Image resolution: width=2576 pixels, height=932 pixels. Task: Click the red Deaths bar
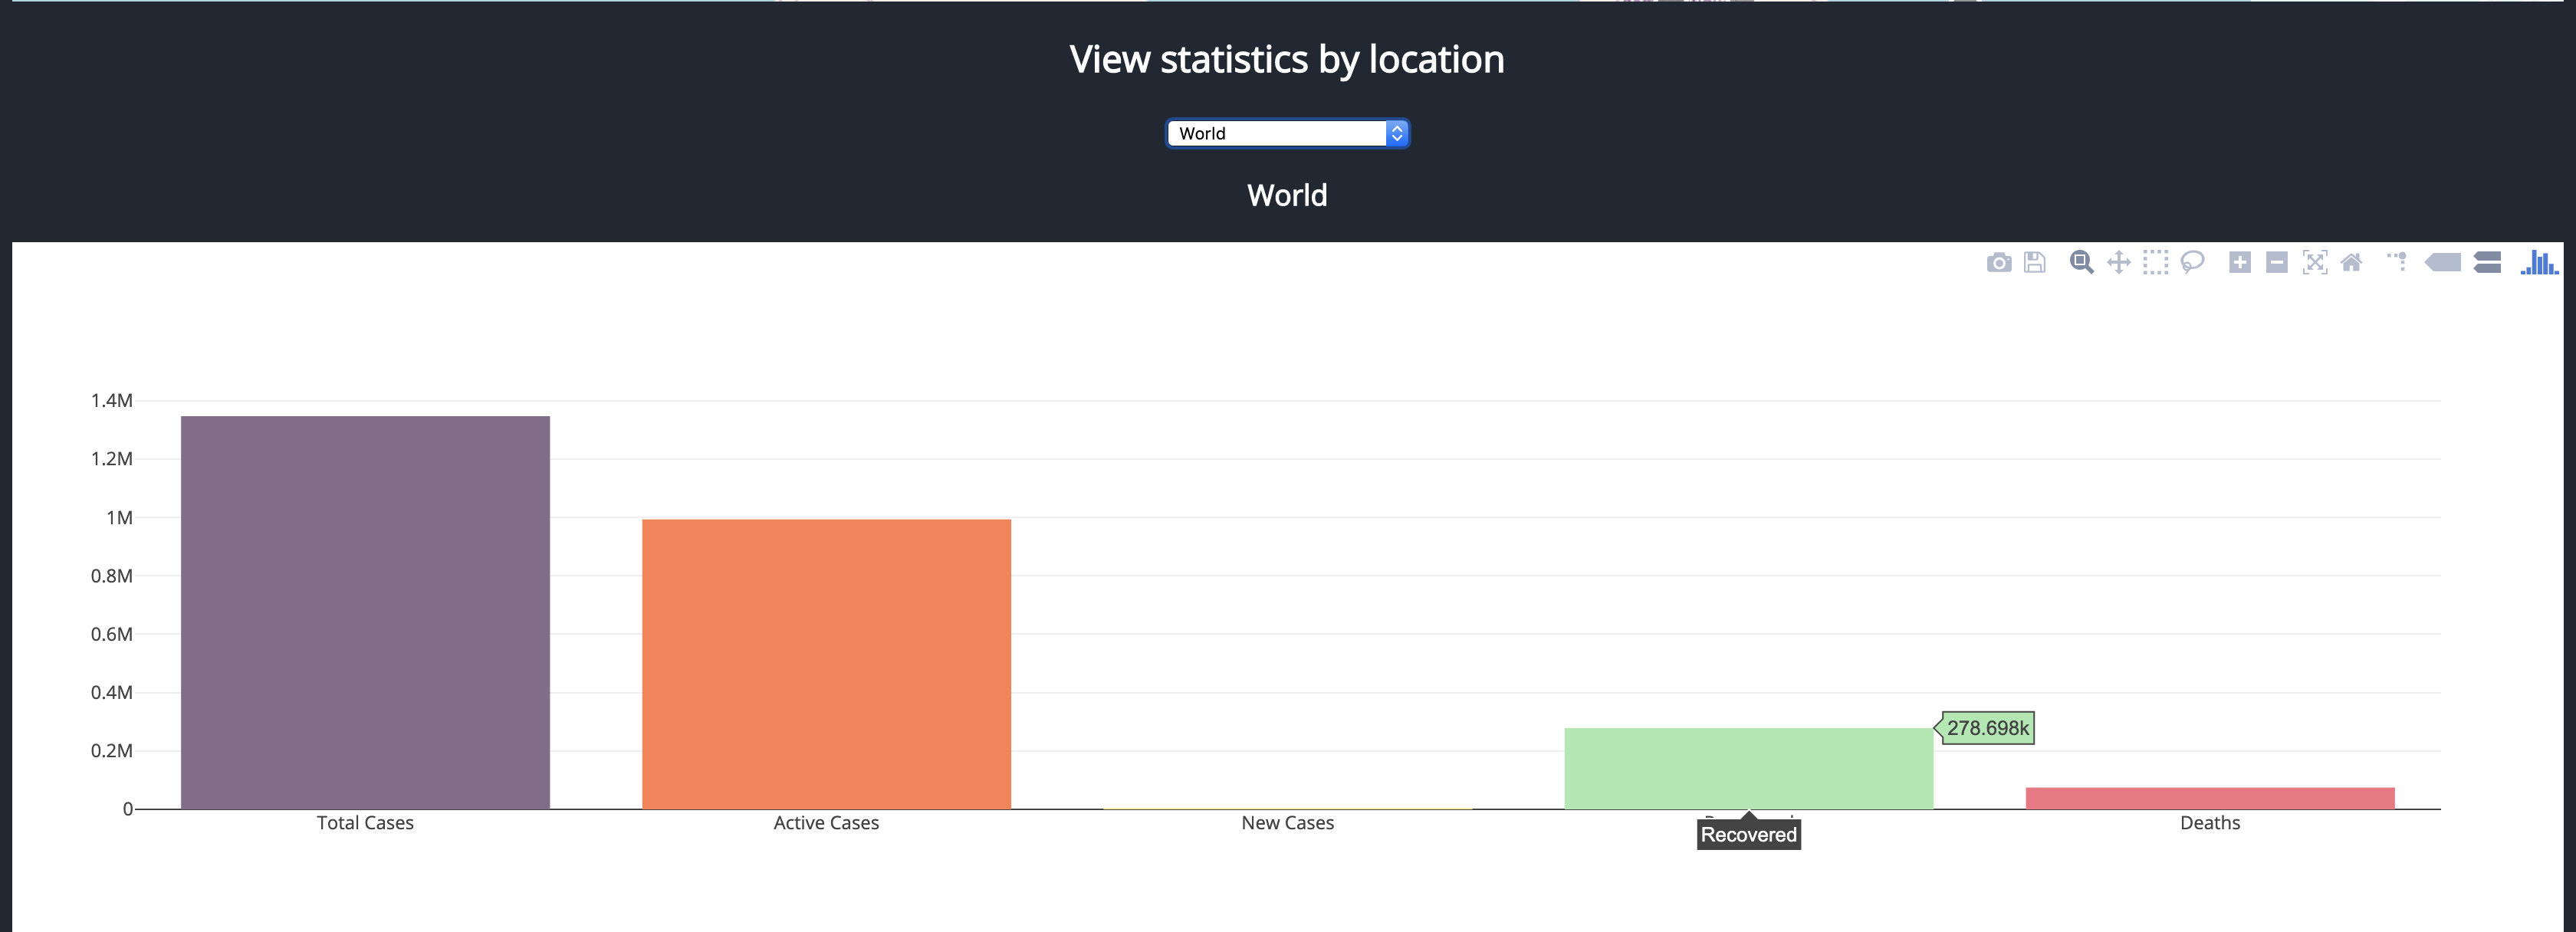2210,798
